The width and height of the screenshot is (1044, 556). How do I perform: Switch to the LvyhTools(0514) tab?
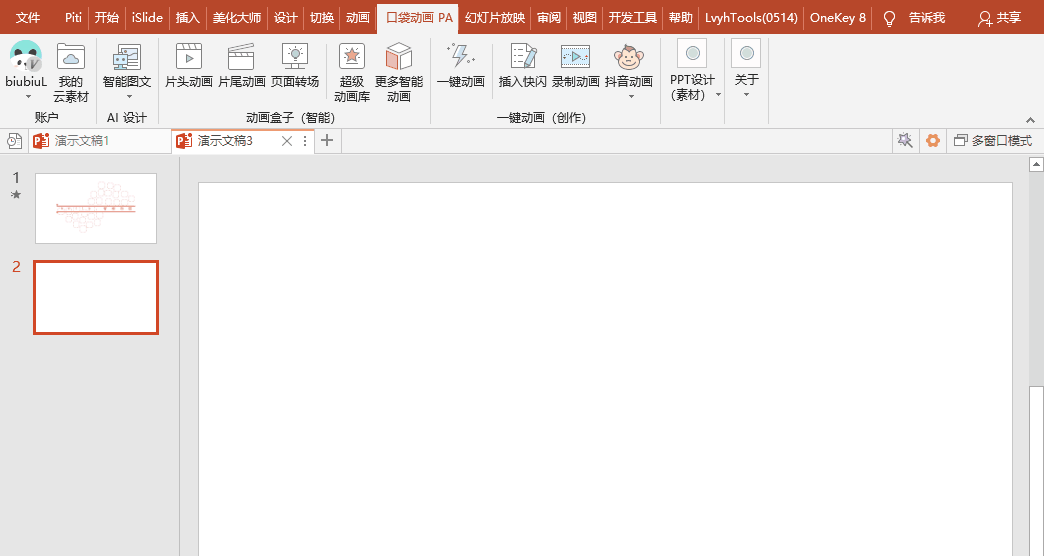tap(751, 17)
